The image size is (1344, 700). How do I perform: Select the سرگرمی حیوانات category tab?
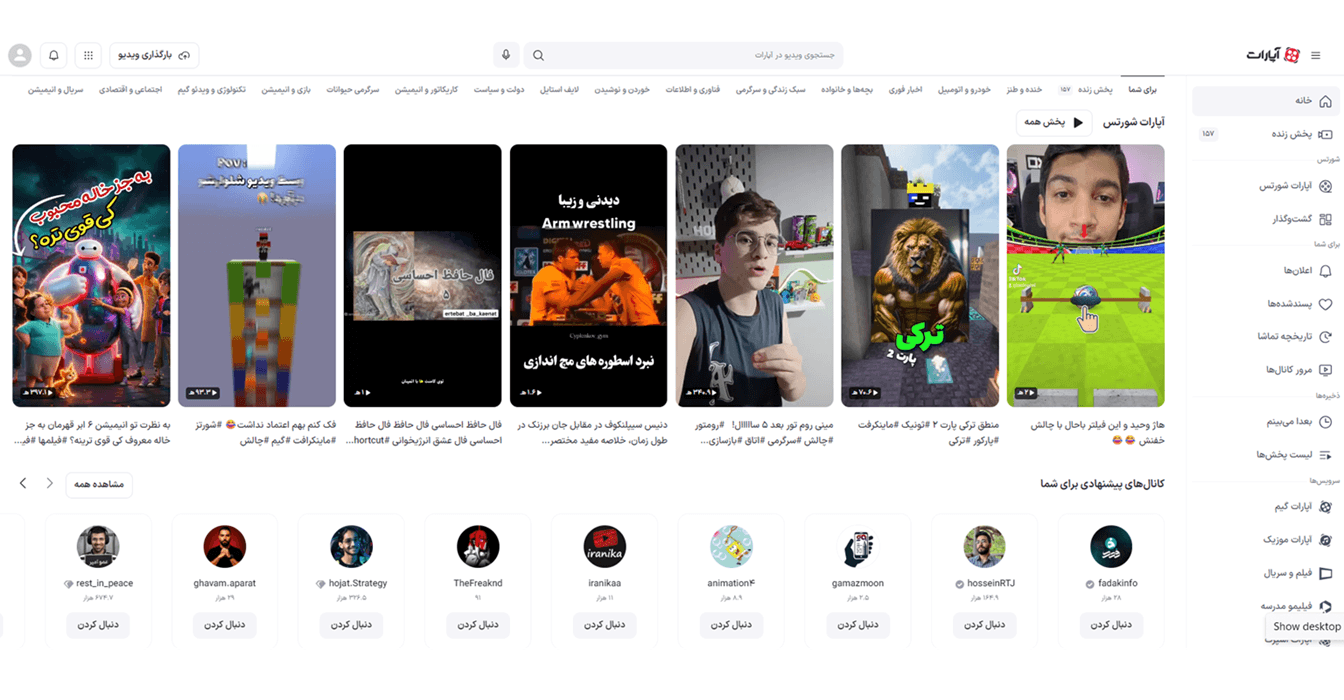click(353, 90)
